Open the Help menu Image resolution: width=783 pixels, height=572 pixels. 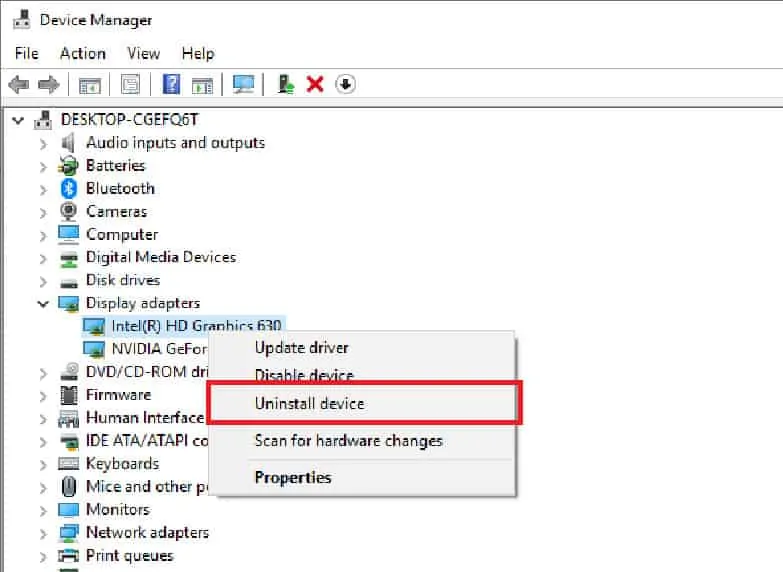(198, 53)
